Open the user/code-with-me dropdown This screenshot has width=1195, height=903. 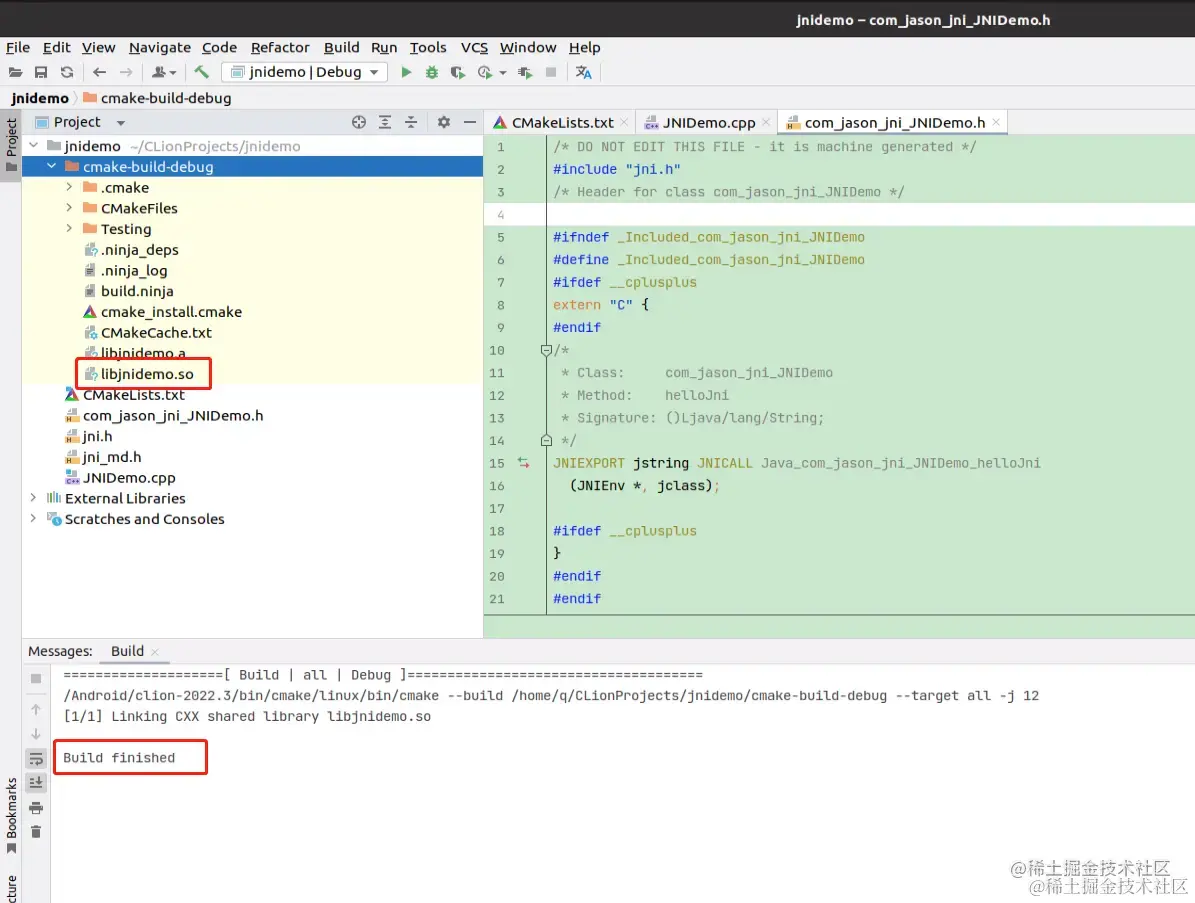coord(164,72)
